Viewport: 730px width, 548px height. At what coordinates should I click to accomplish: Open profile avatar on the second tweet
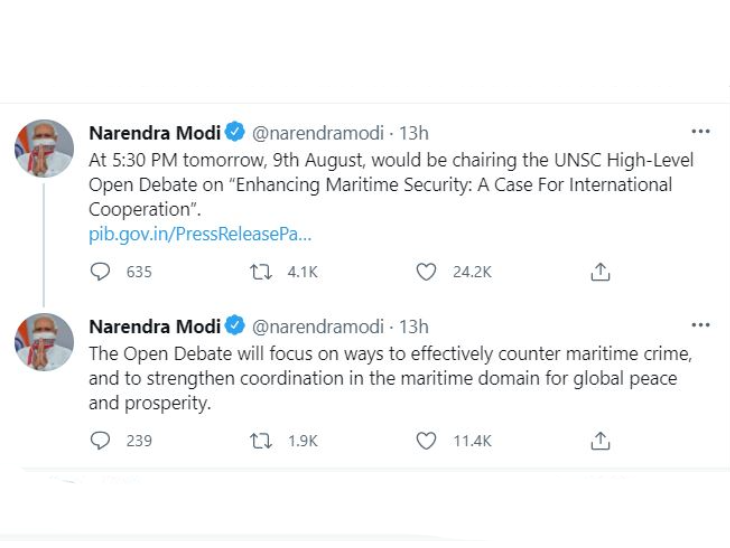pyautogui.click(x=44, y=342)
